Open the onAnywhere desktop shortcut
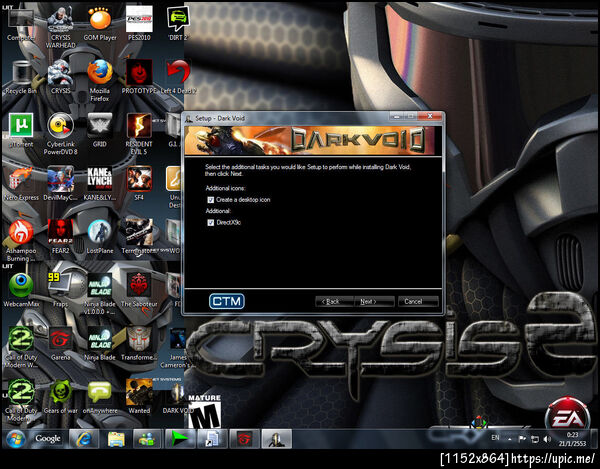The image size is (600, 469). (x=100, y=397)
